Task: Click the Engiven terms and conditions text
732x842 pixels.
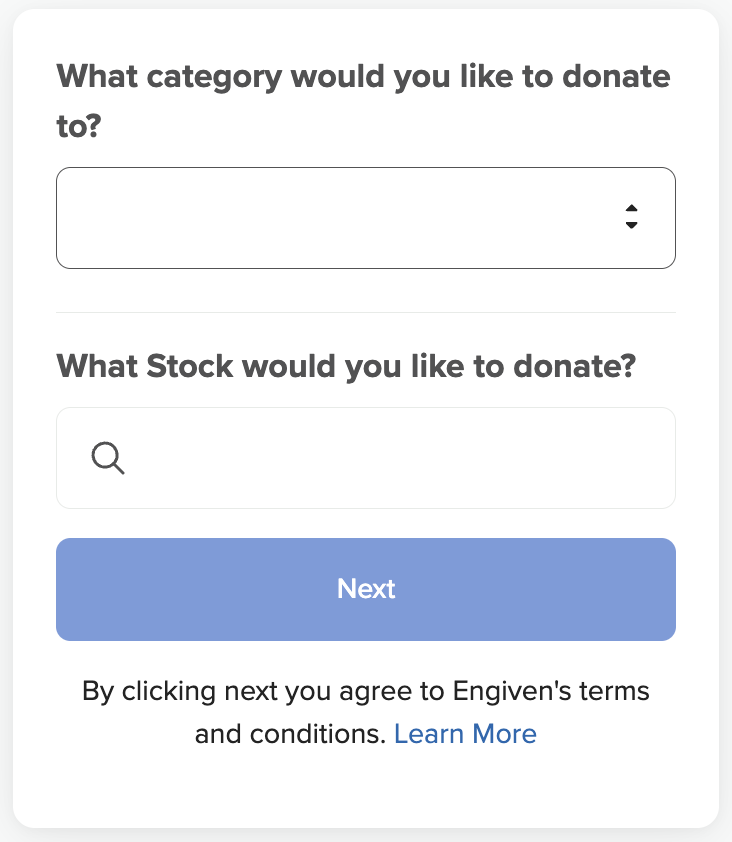Action: 366,692
